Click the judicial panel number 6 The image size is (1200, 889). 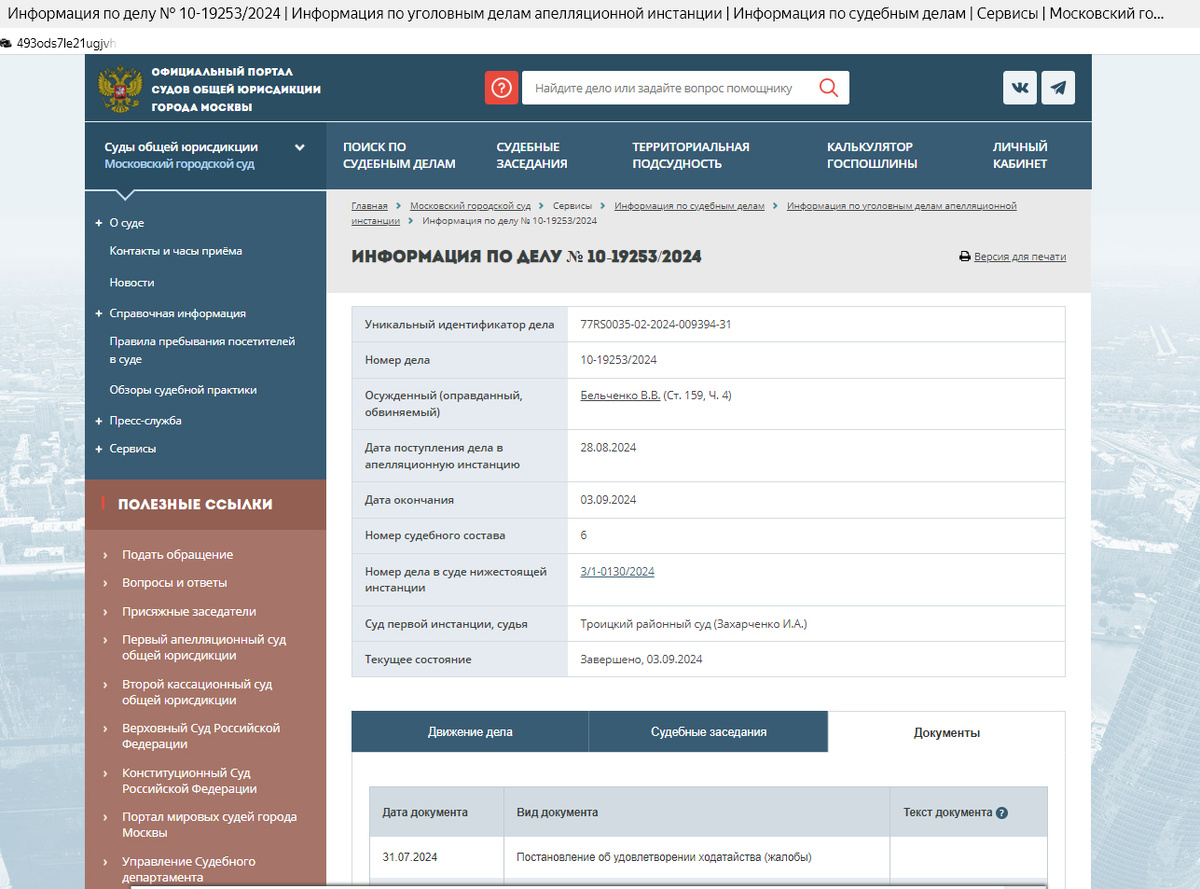pyautogui.click(x=583, y=536)
